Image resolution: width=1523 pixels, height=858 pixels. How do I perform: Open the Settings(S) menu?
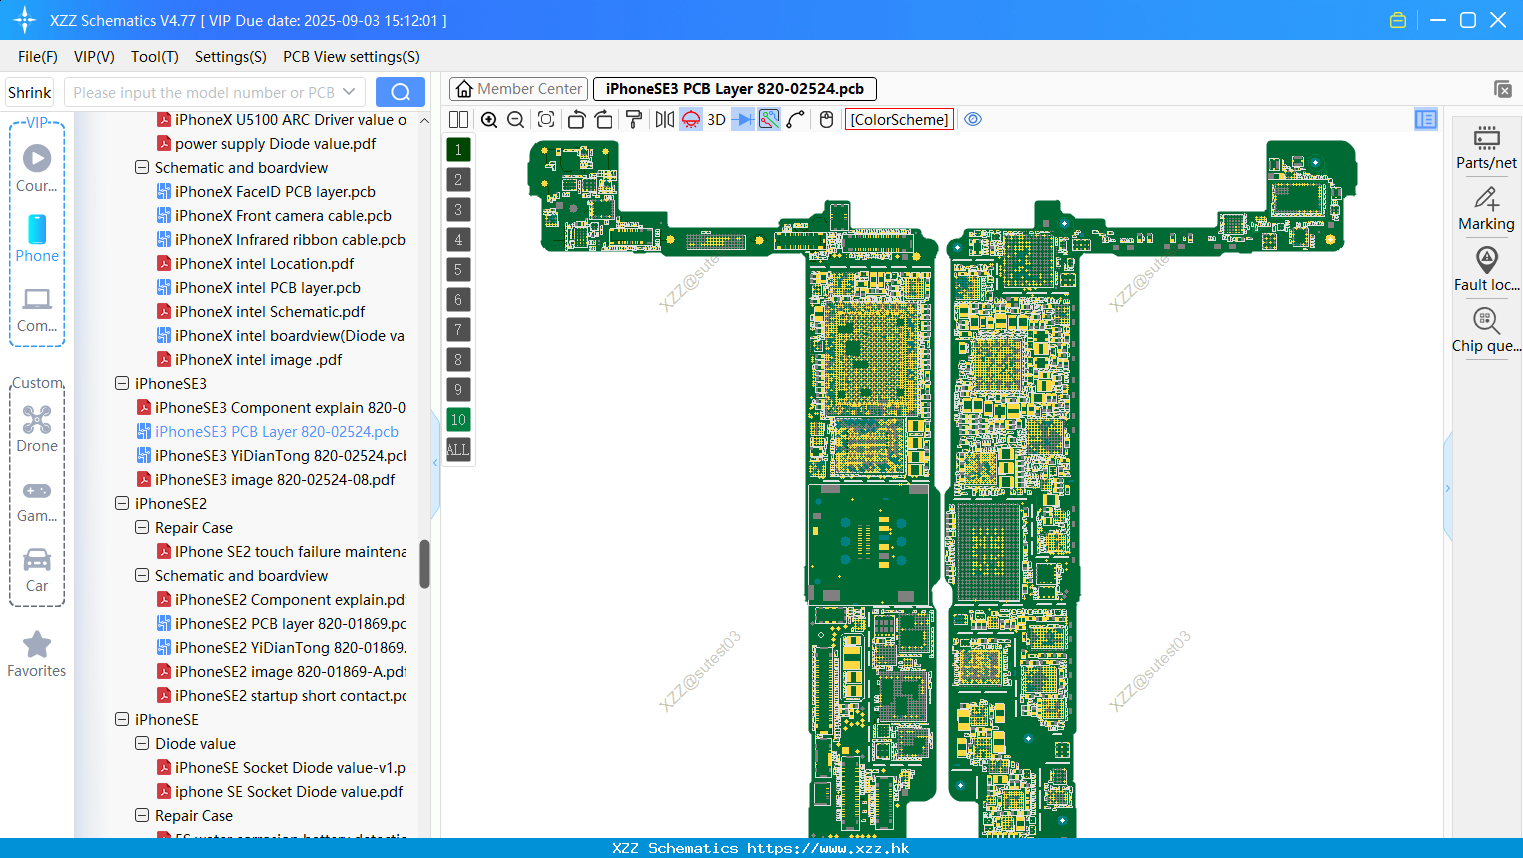click(x=231, y=57)
